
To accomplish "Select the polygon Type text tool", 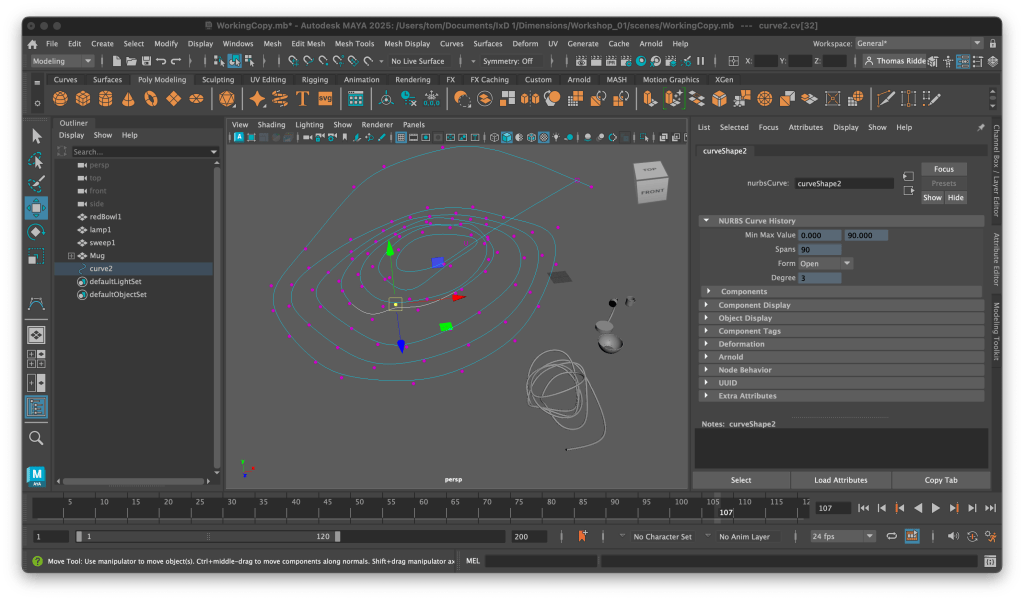I will click(x=303, y=99).
